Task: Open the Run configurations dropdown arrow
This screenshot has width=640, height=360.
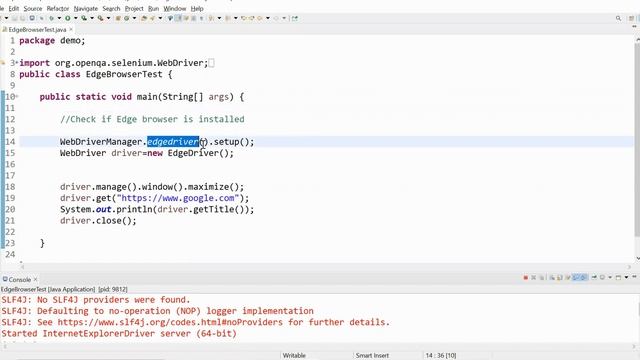Action: (76, 18)
